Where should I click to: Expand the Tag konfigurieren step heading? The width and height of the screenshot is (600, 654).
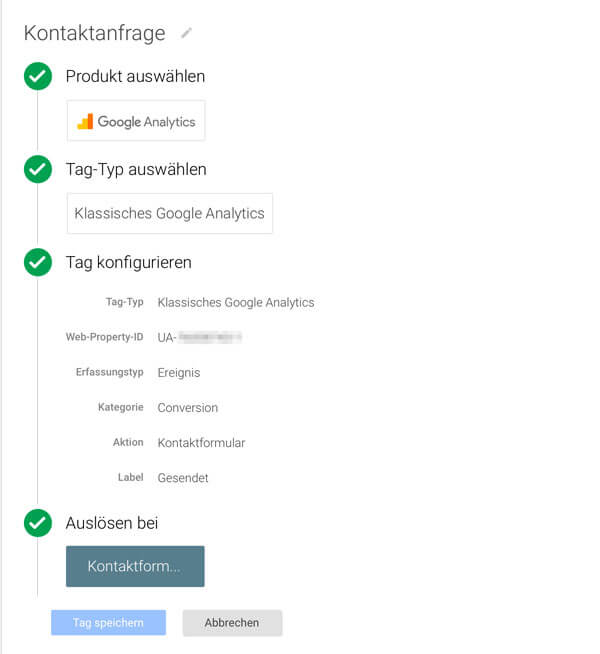(x=128, y=262)
